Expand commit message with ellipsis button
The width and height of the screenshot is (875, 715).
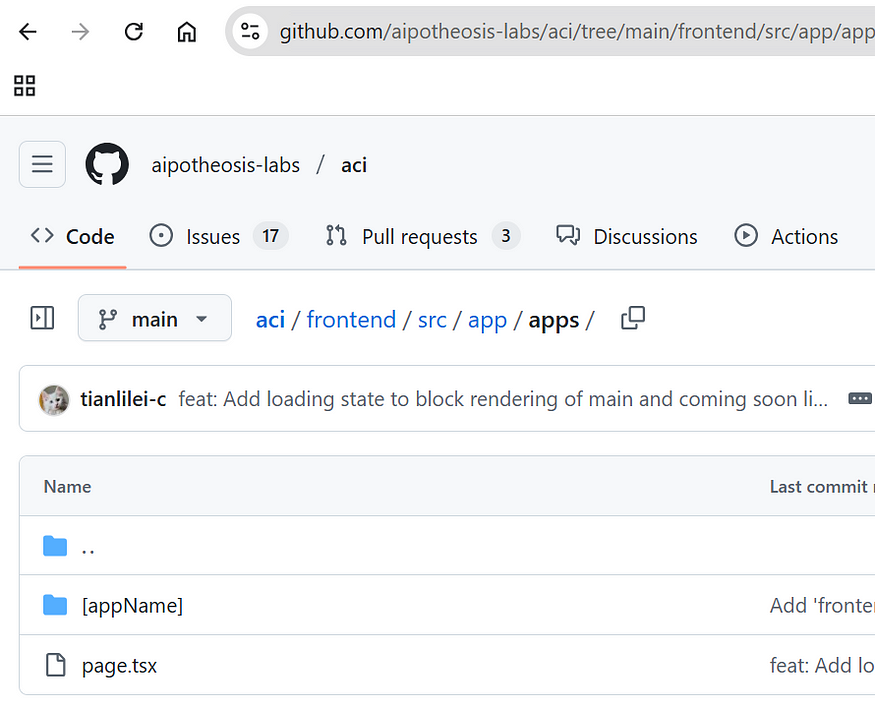click(859, 399)
